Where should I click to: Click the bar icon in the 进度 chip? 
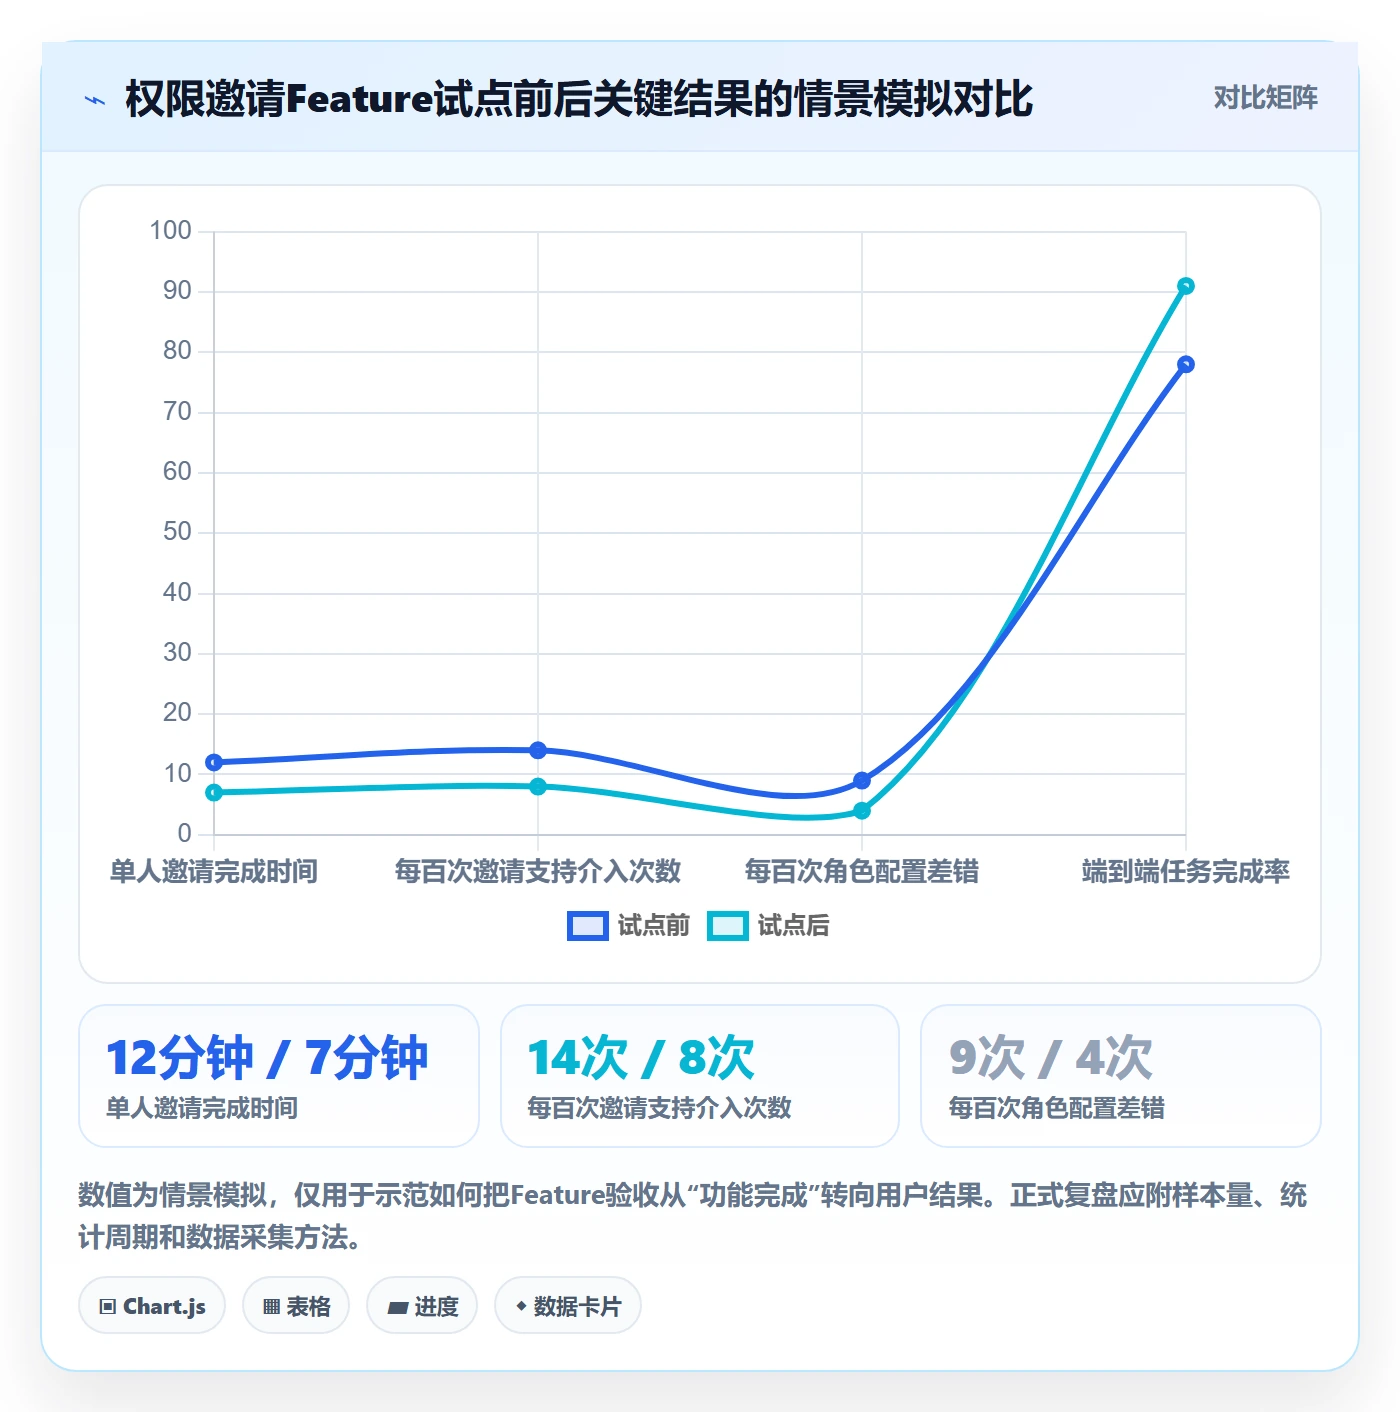coord(397,1307)
